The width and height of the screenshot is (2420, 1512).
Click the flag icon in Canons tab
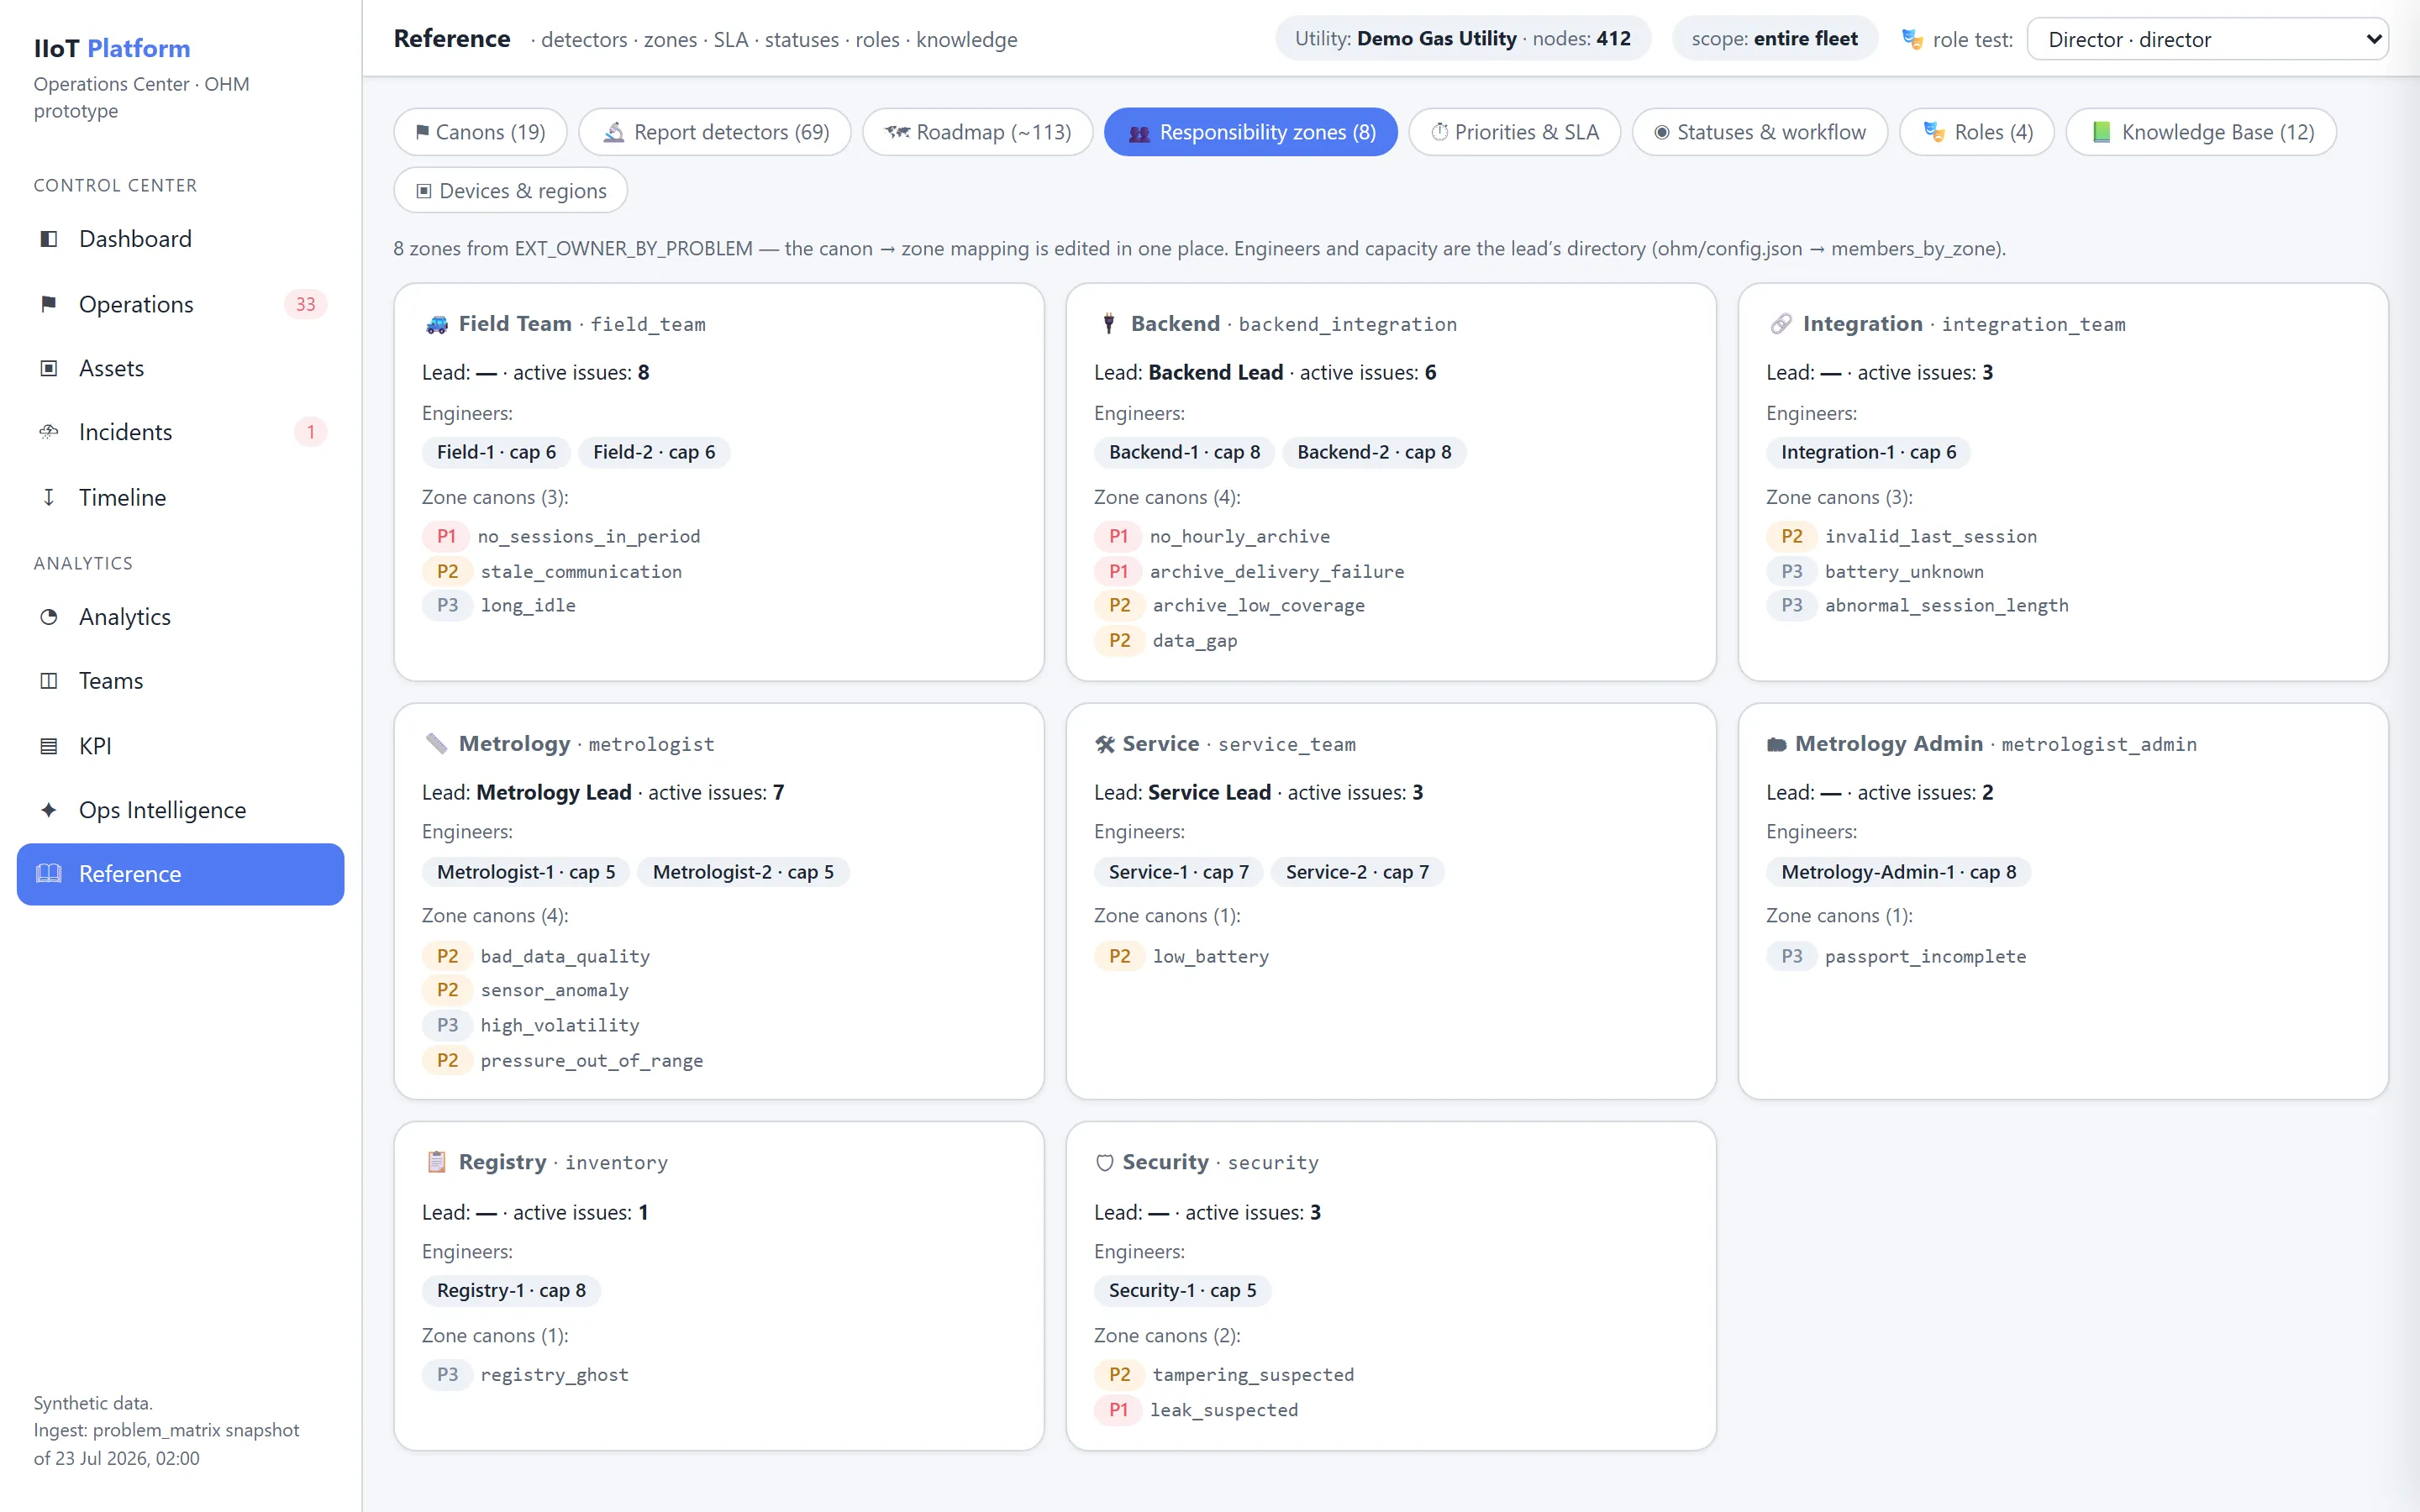pyautogui.click(x=423, y=132)
